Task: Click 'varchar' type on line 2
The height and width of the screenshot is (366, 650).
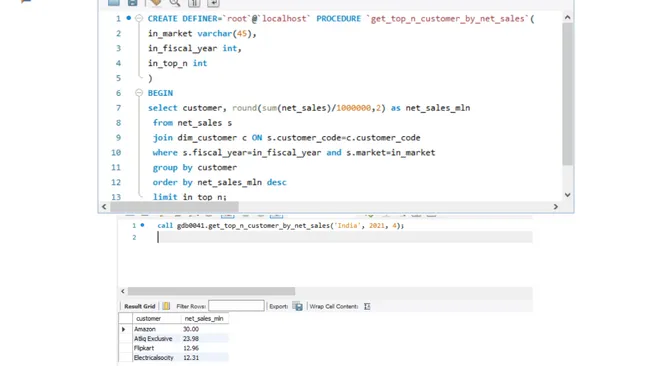Action: 215,34
